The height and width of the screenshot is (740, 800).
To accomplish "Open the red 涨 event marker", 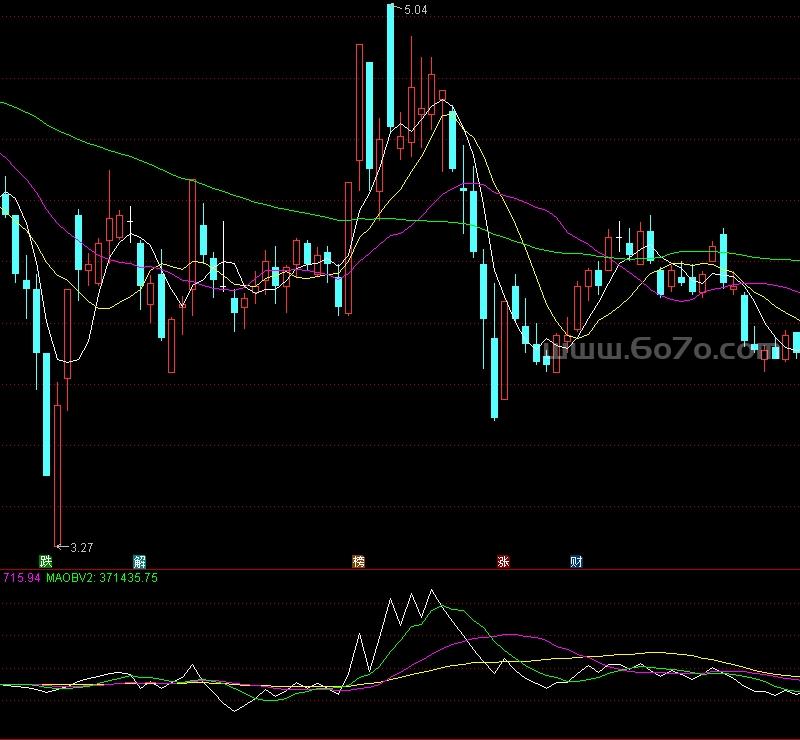I will (503, 561).
